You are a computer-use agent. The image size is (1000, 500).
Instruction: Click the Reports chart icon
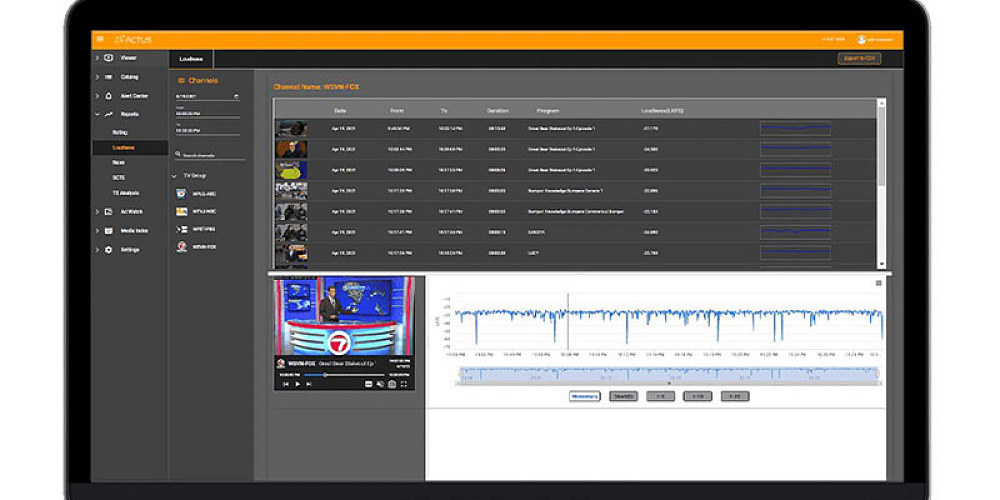[x=108, y=114]
